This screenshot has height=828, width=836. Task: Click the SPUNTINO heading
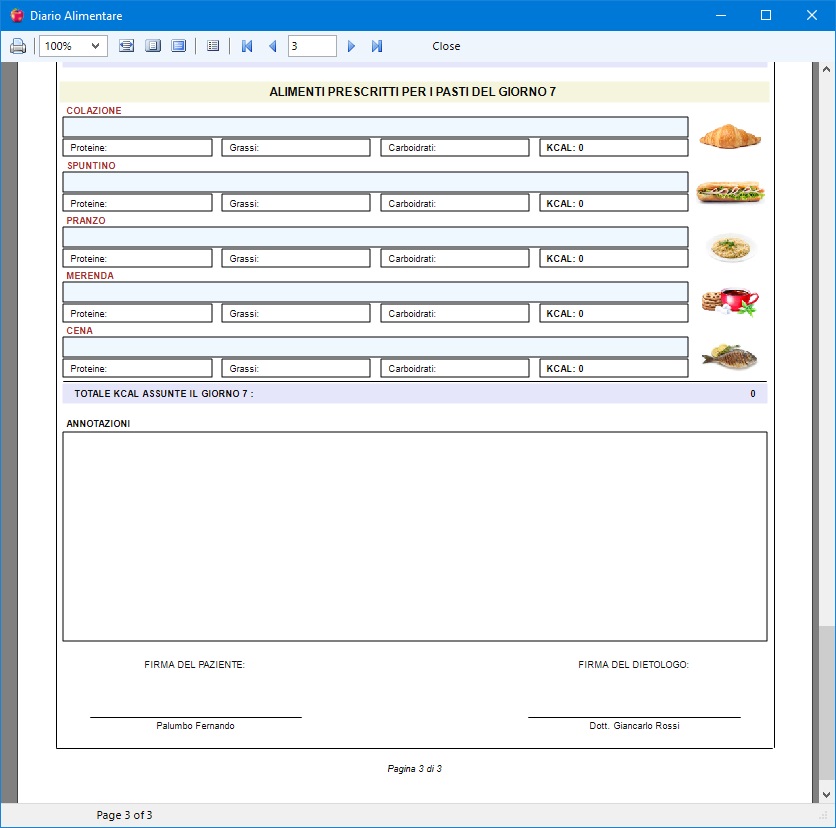91,165
